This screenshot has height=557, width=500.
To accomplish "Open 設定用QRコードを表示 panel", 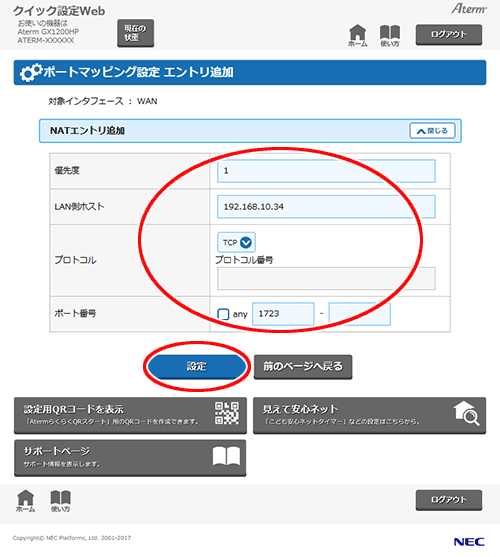I will [130, 415].
